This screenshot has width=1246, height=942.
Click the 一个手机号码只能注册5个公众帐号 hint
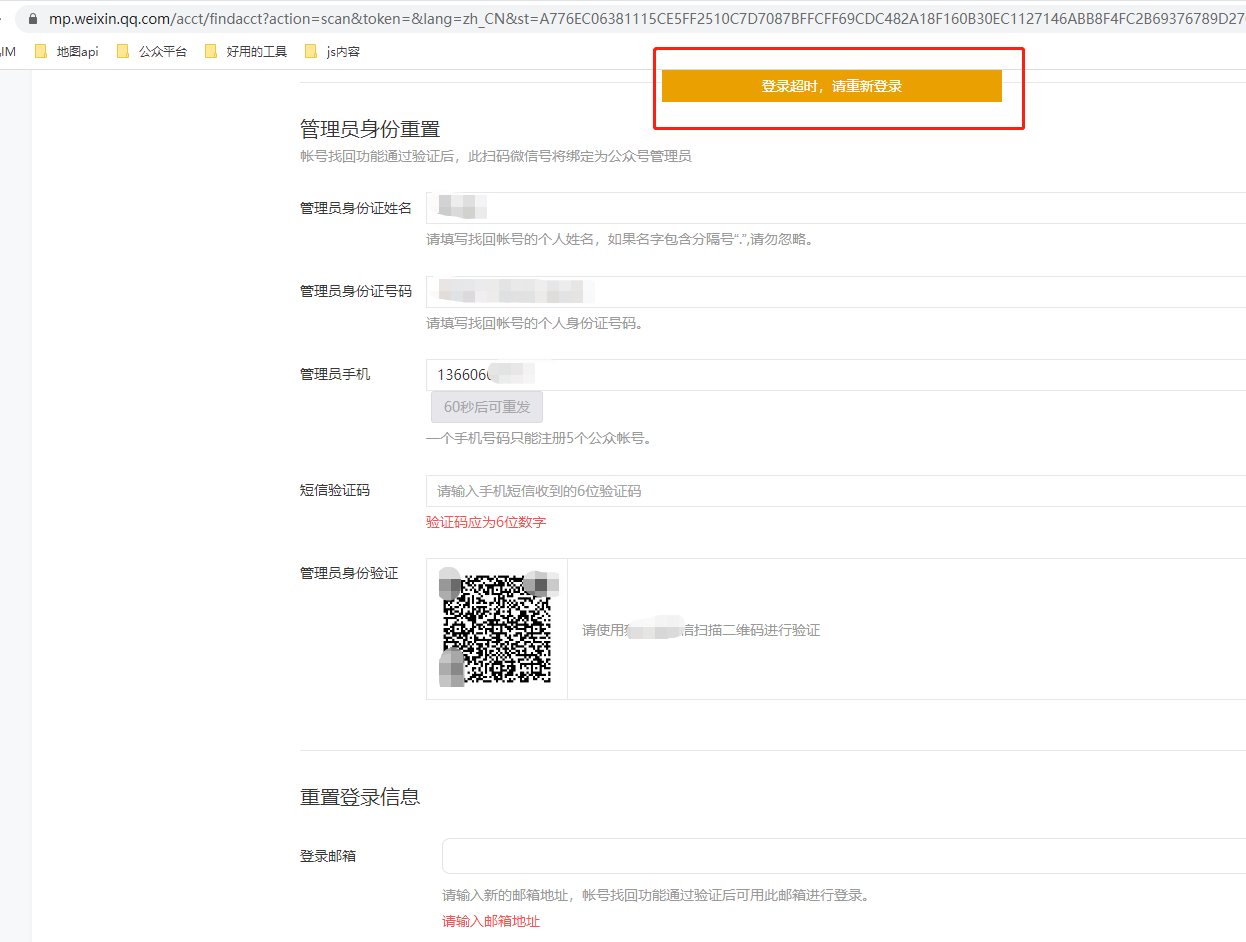(539, 438)
